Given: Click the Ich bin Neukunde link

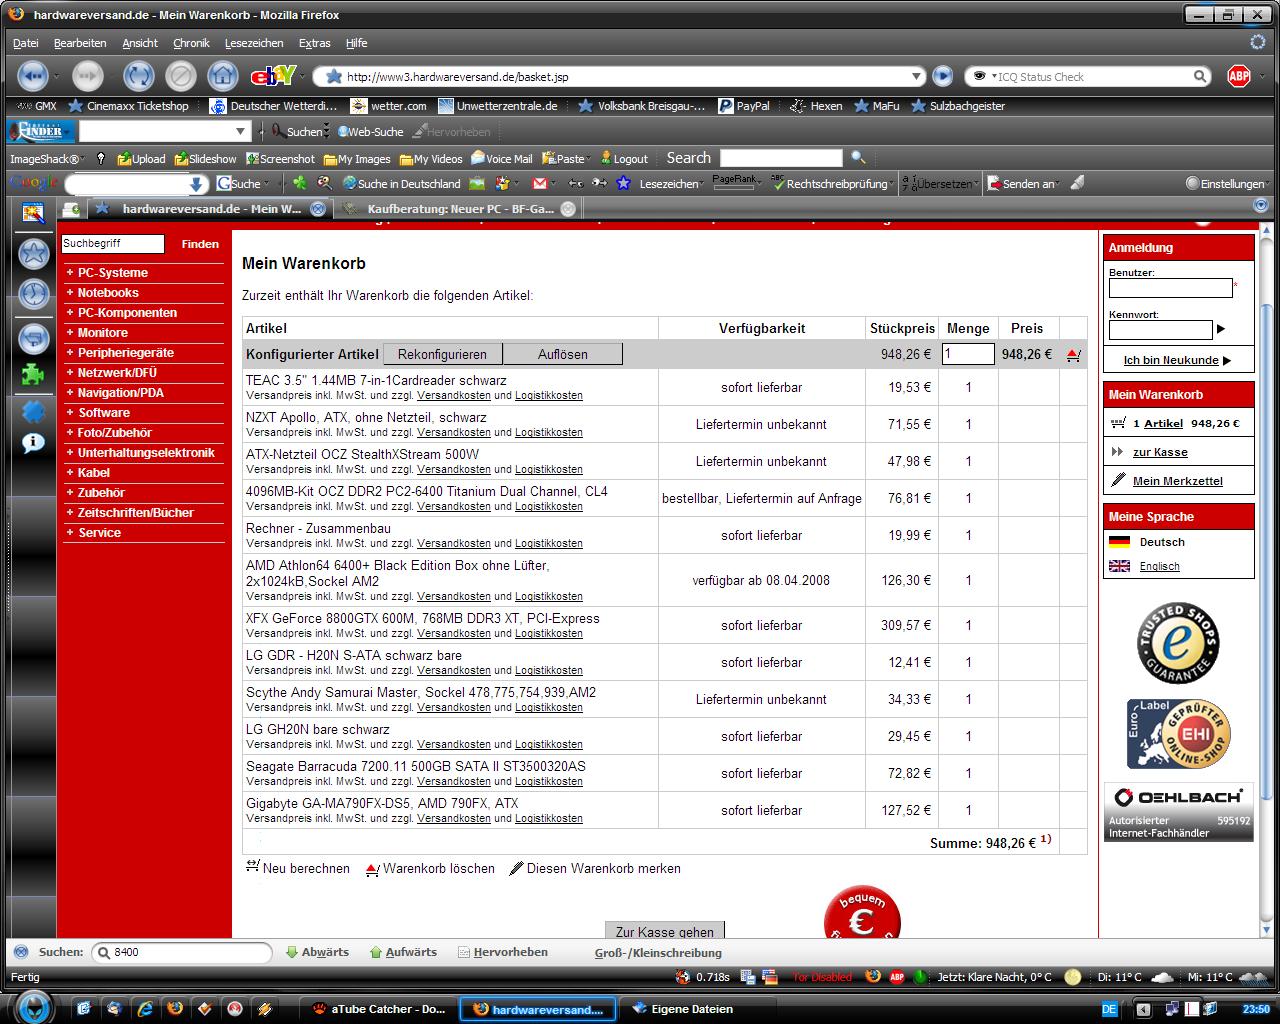Looking at the screenshot, I should coord(1171,360).
